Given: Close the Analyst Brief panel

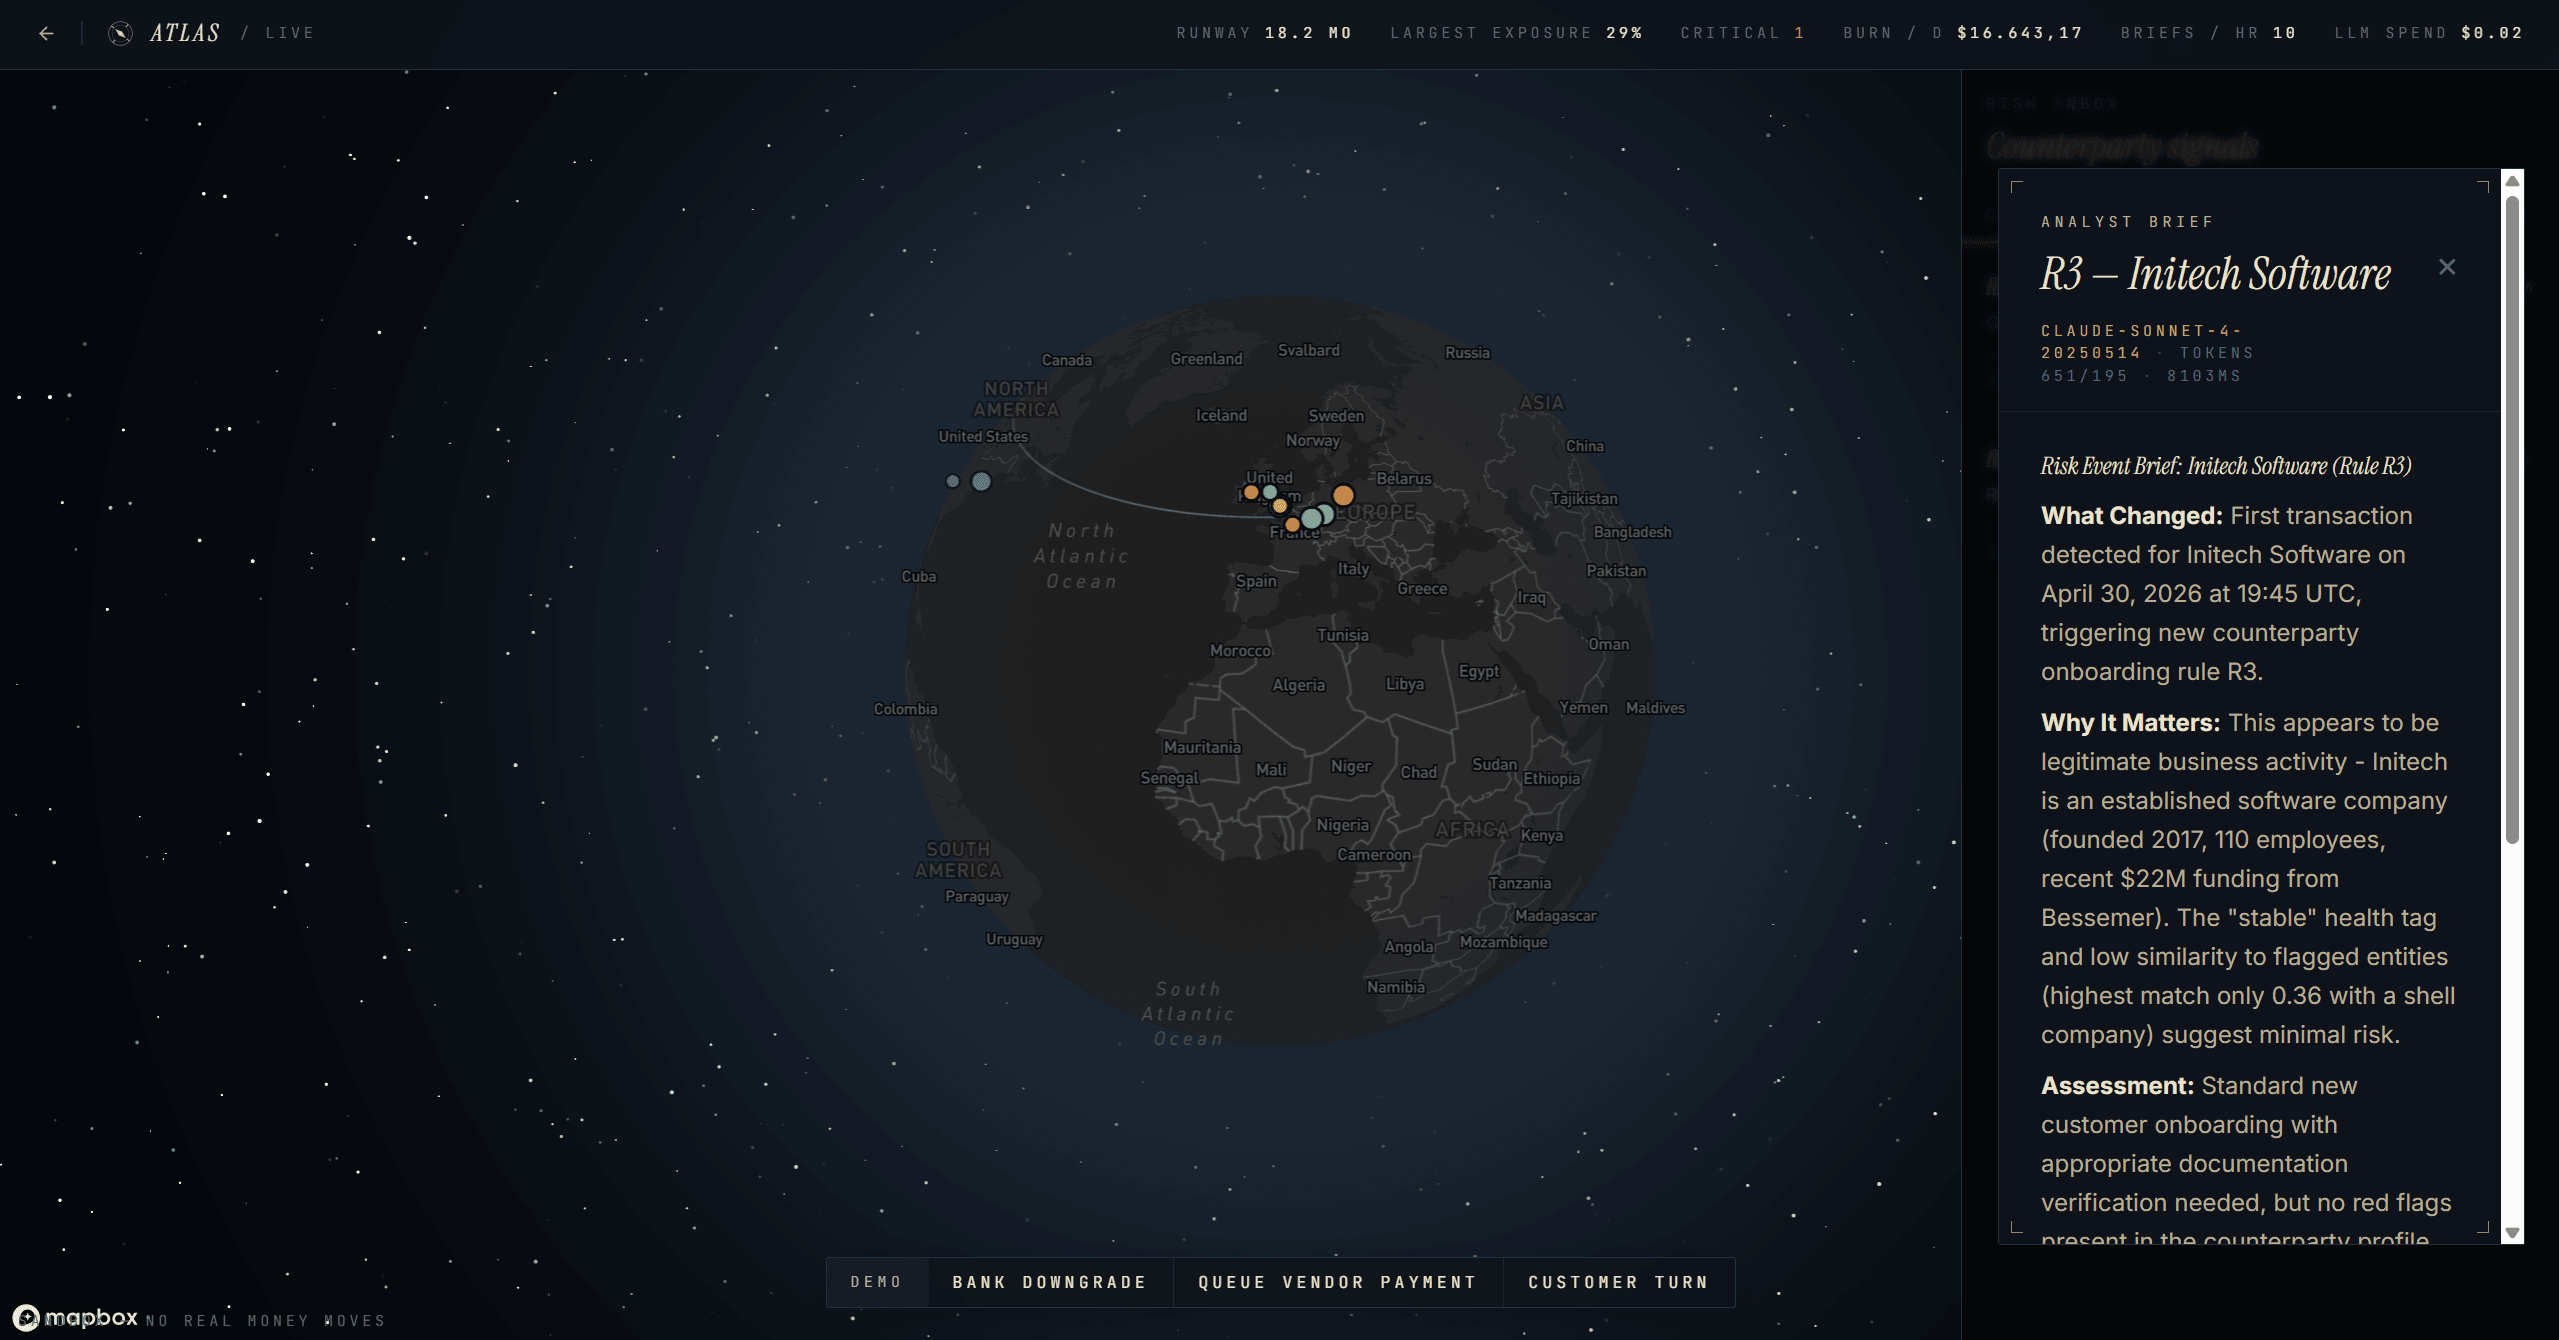Looking at the screenshot, I should [x=2446, y=267].
